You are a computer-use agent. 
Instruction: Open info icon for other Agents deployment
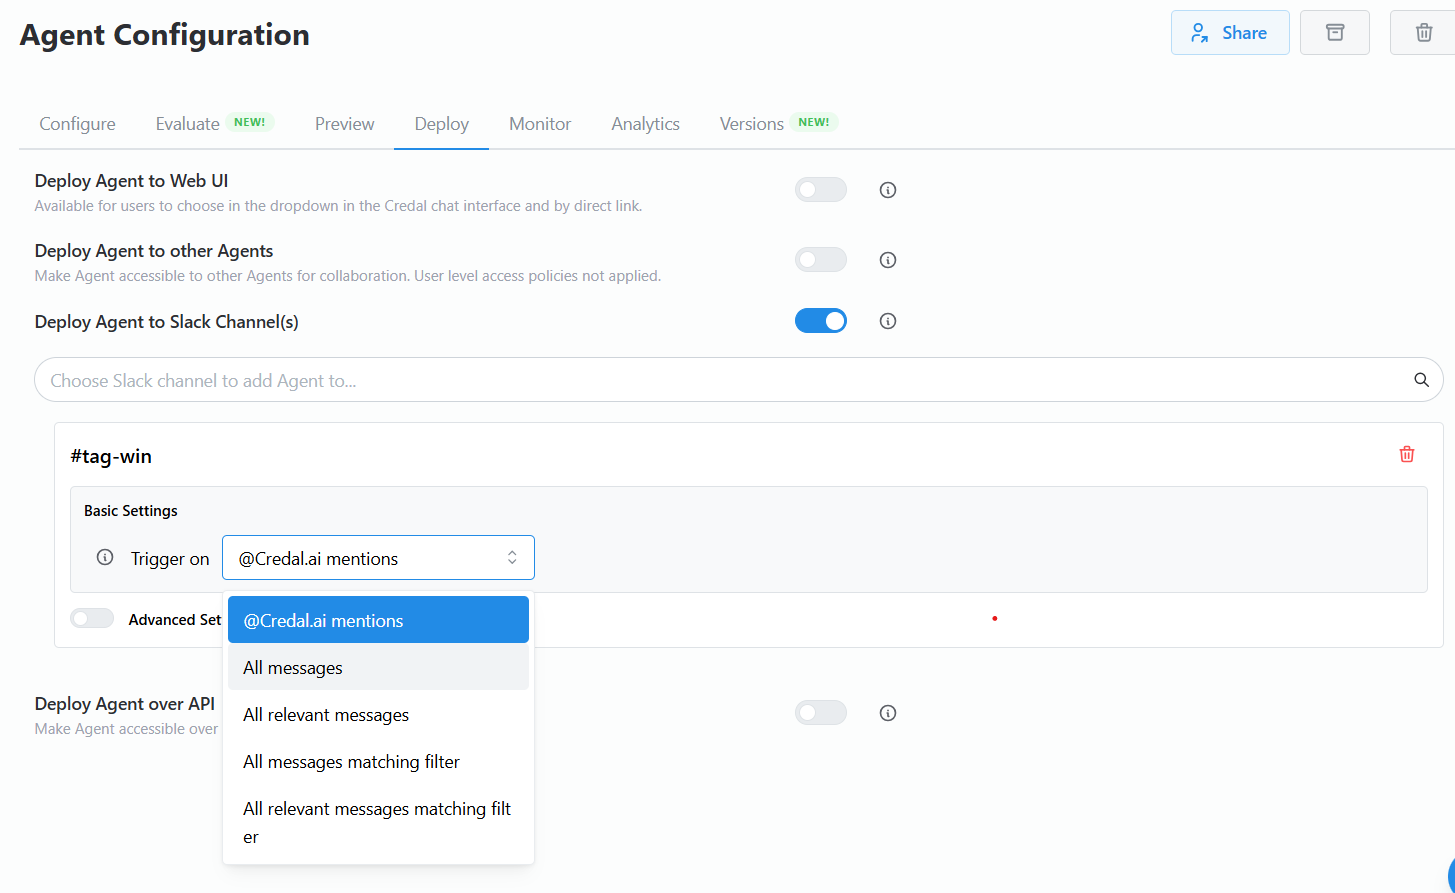tap(887, 260)
